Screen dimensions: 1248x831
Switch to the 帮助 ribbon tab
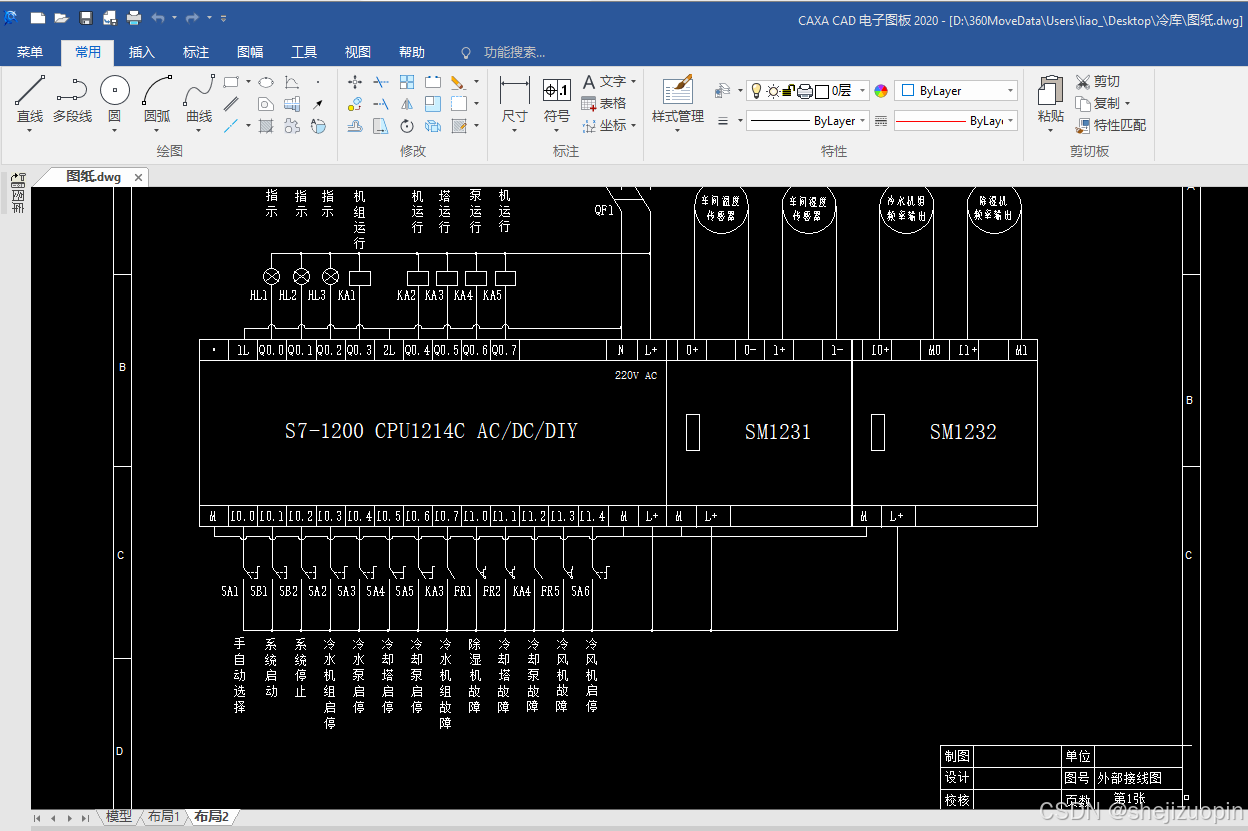tap(412, 52)
